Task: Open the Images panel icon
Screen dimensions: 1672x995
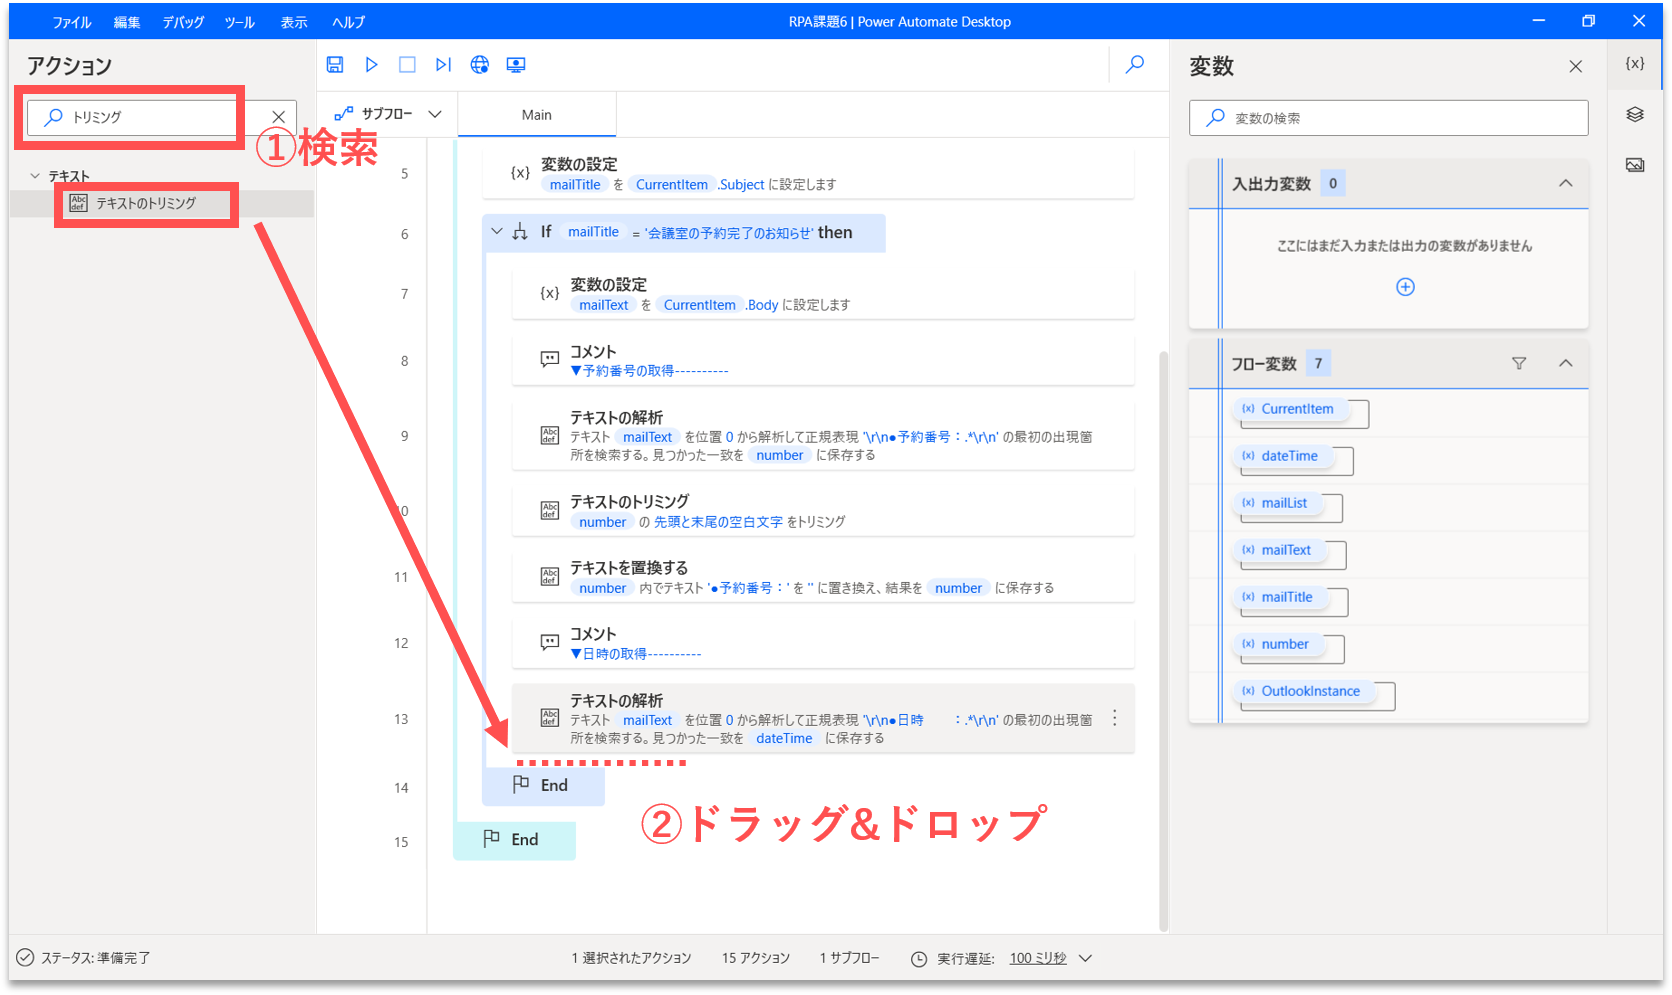Action: tap(1635, 165)
